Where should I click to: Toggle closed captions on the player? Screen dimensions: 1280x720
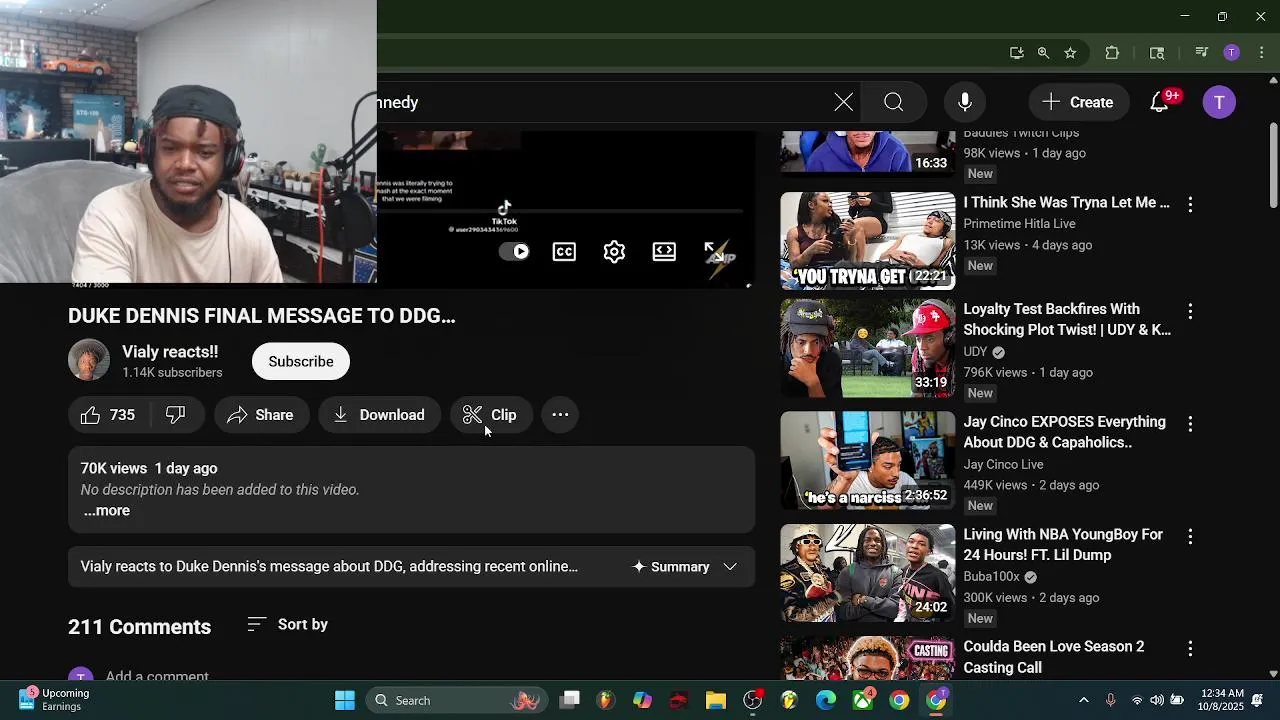(x=564, y=252)
